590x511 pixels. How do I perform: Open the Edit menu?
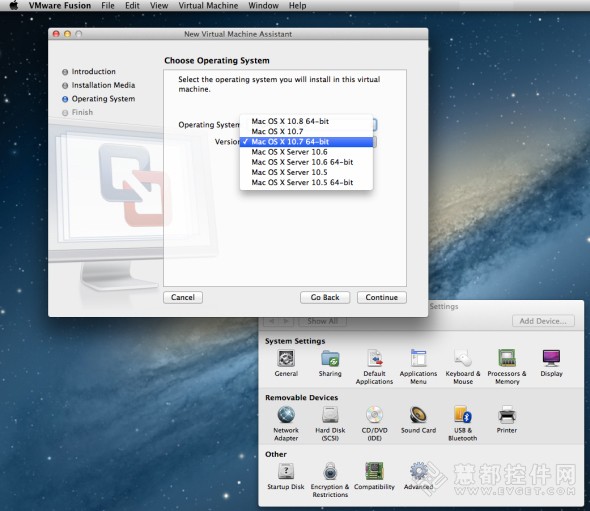click(x=132, y=6)
